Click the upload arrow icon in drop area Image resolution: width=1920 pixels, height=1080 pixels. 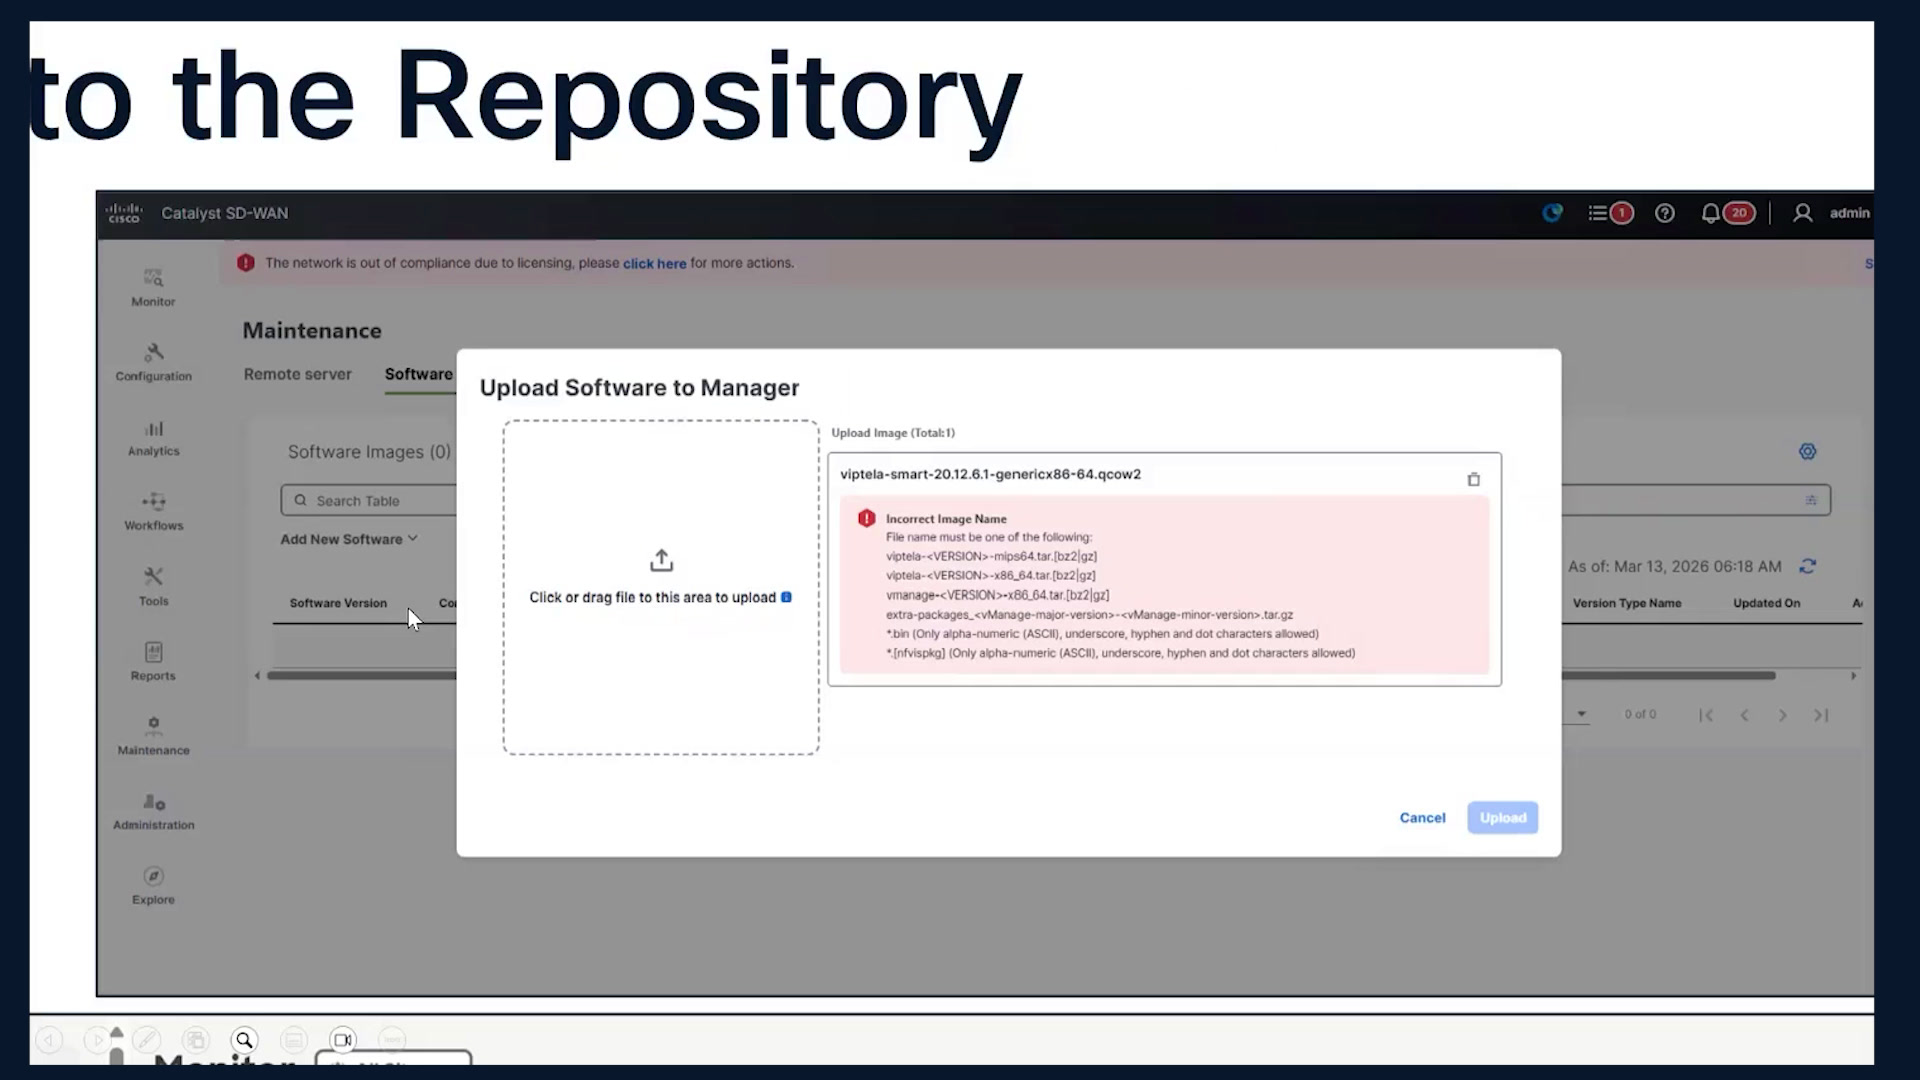pyautogui.click(x=661, y=560)
